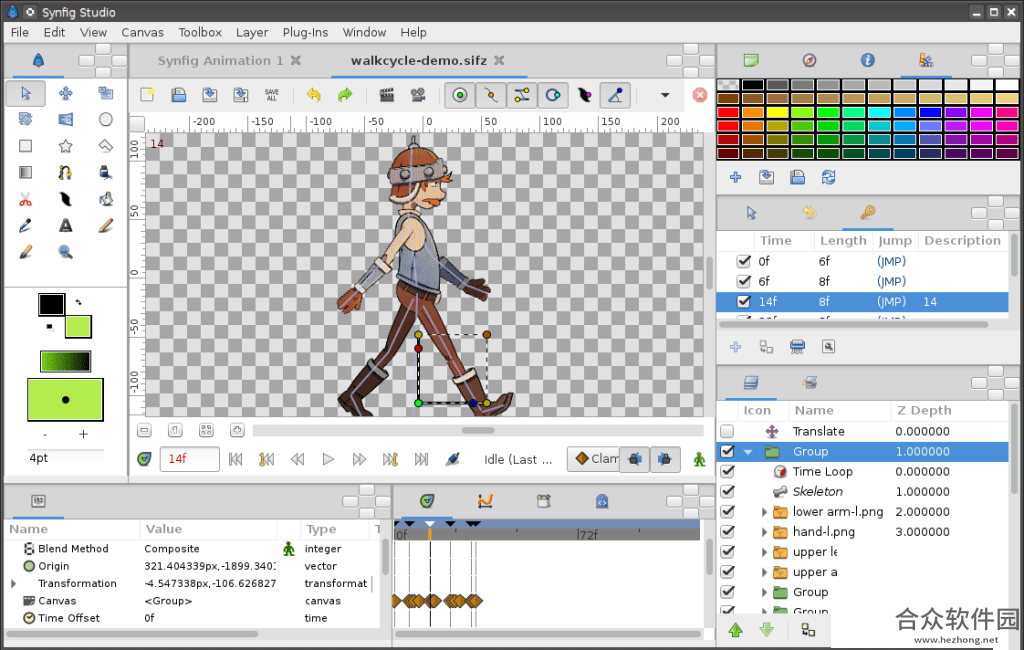Click the black outline color swatch
The image size is (1024, 650).
(x=51, y=304)
